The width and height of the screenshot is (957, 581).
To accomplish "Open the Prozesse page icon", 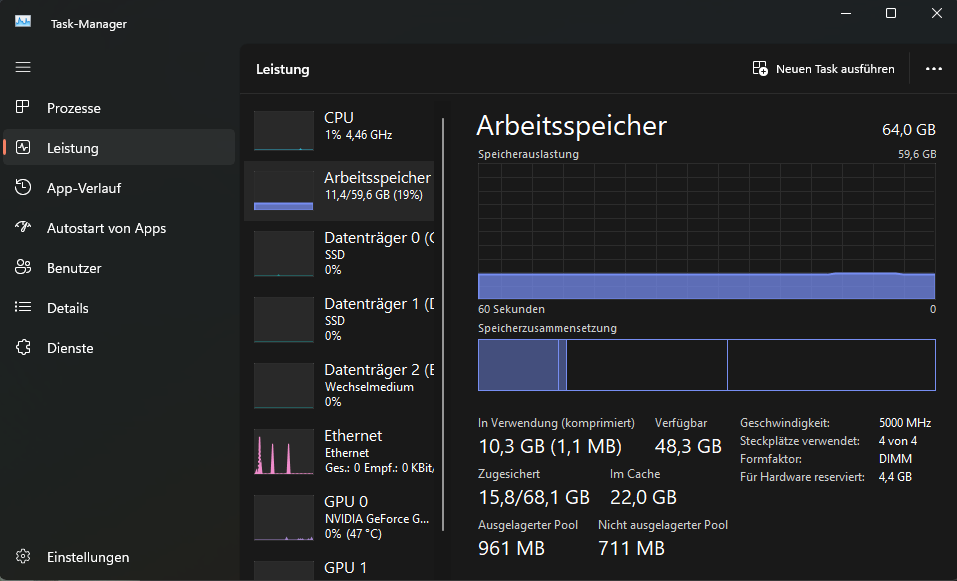I will (x=23, y=108).
